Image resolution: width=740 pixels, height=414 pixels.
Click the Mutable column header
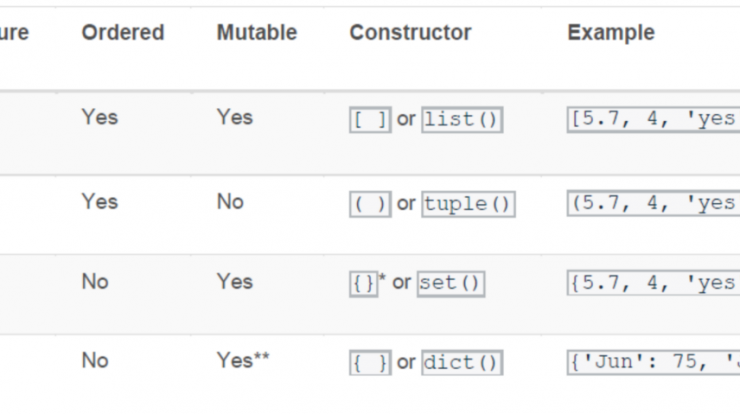click(x=257, y=33)
